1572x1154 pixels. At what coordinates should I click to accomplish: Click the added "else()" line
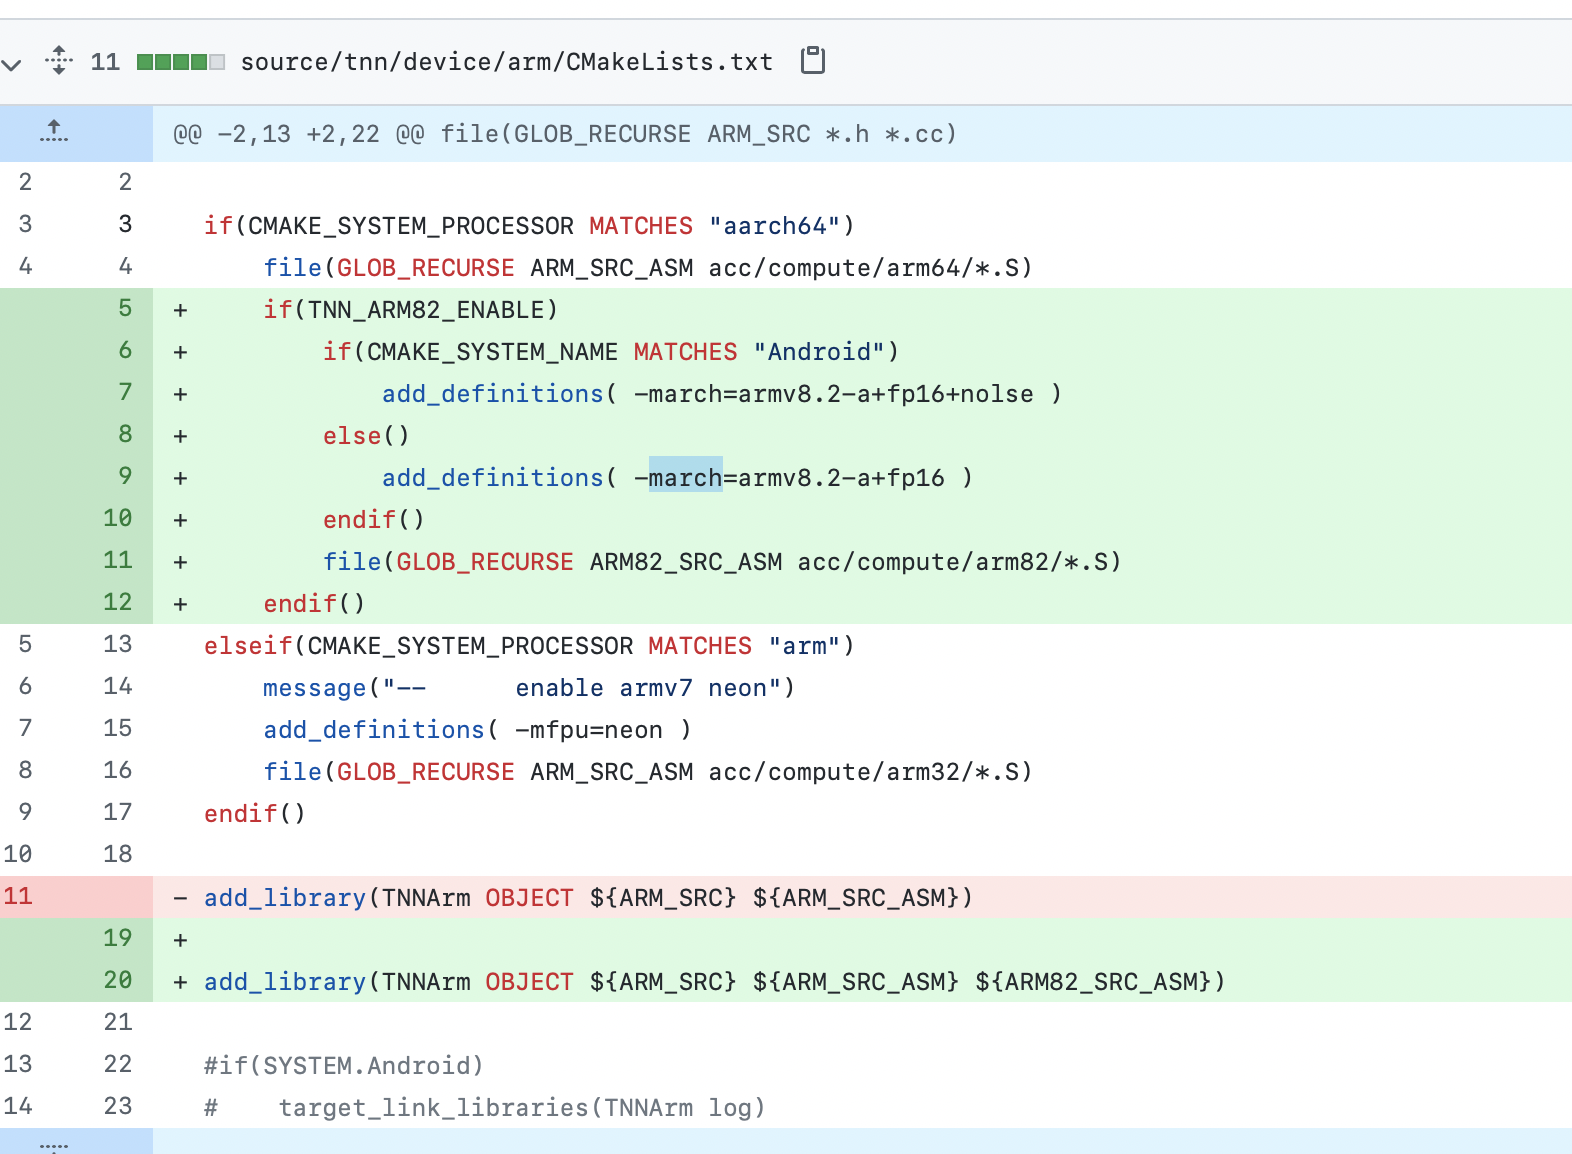pyautogui.click(x=366, y=436)
